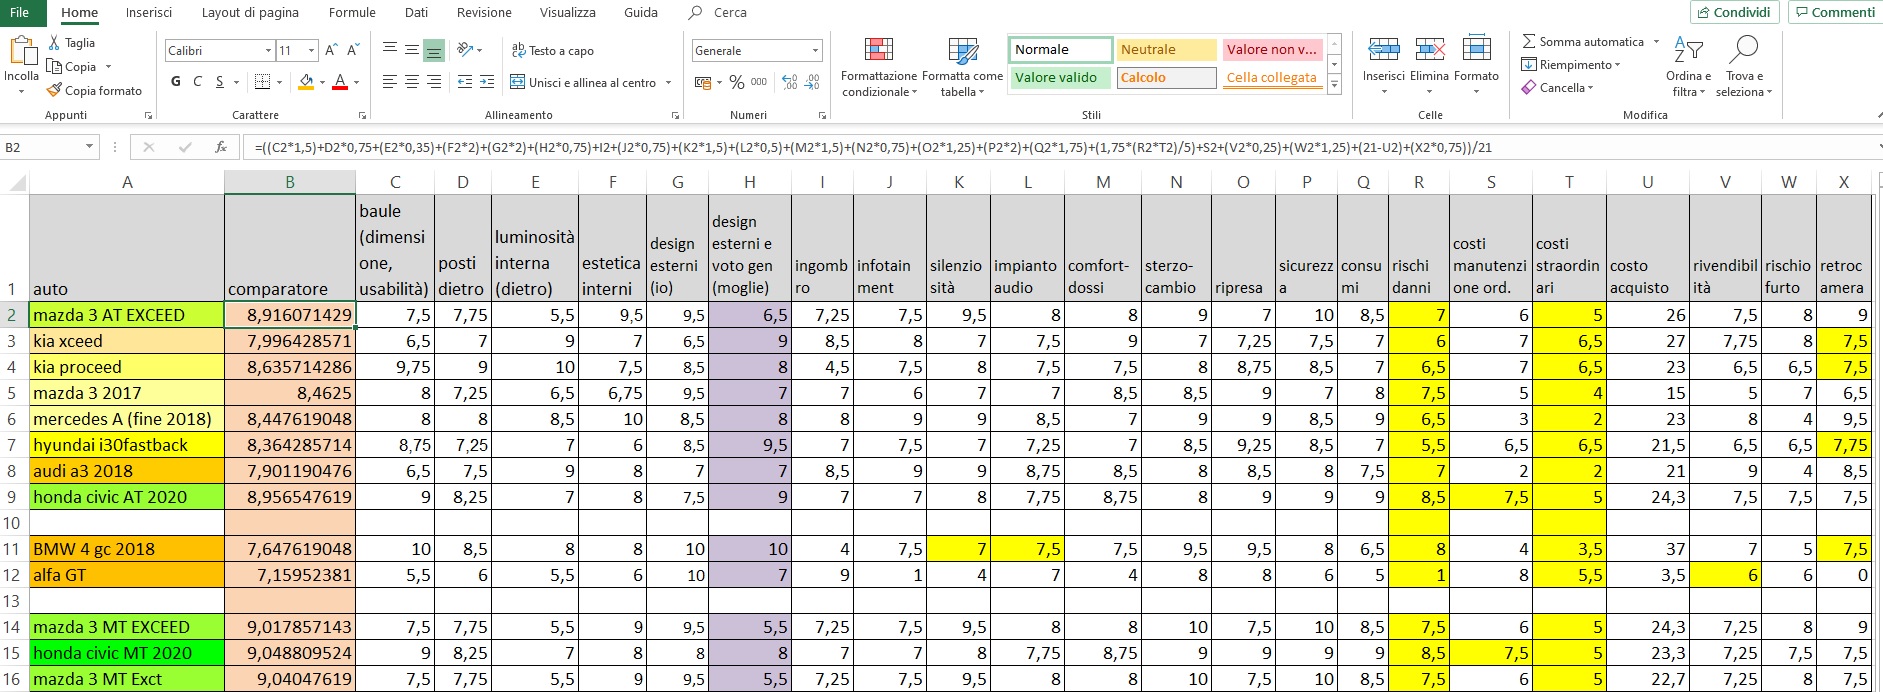Switch to the Revisione tab
The width and height of the screenshot is (1883, 692).
[x=484, y=13]
